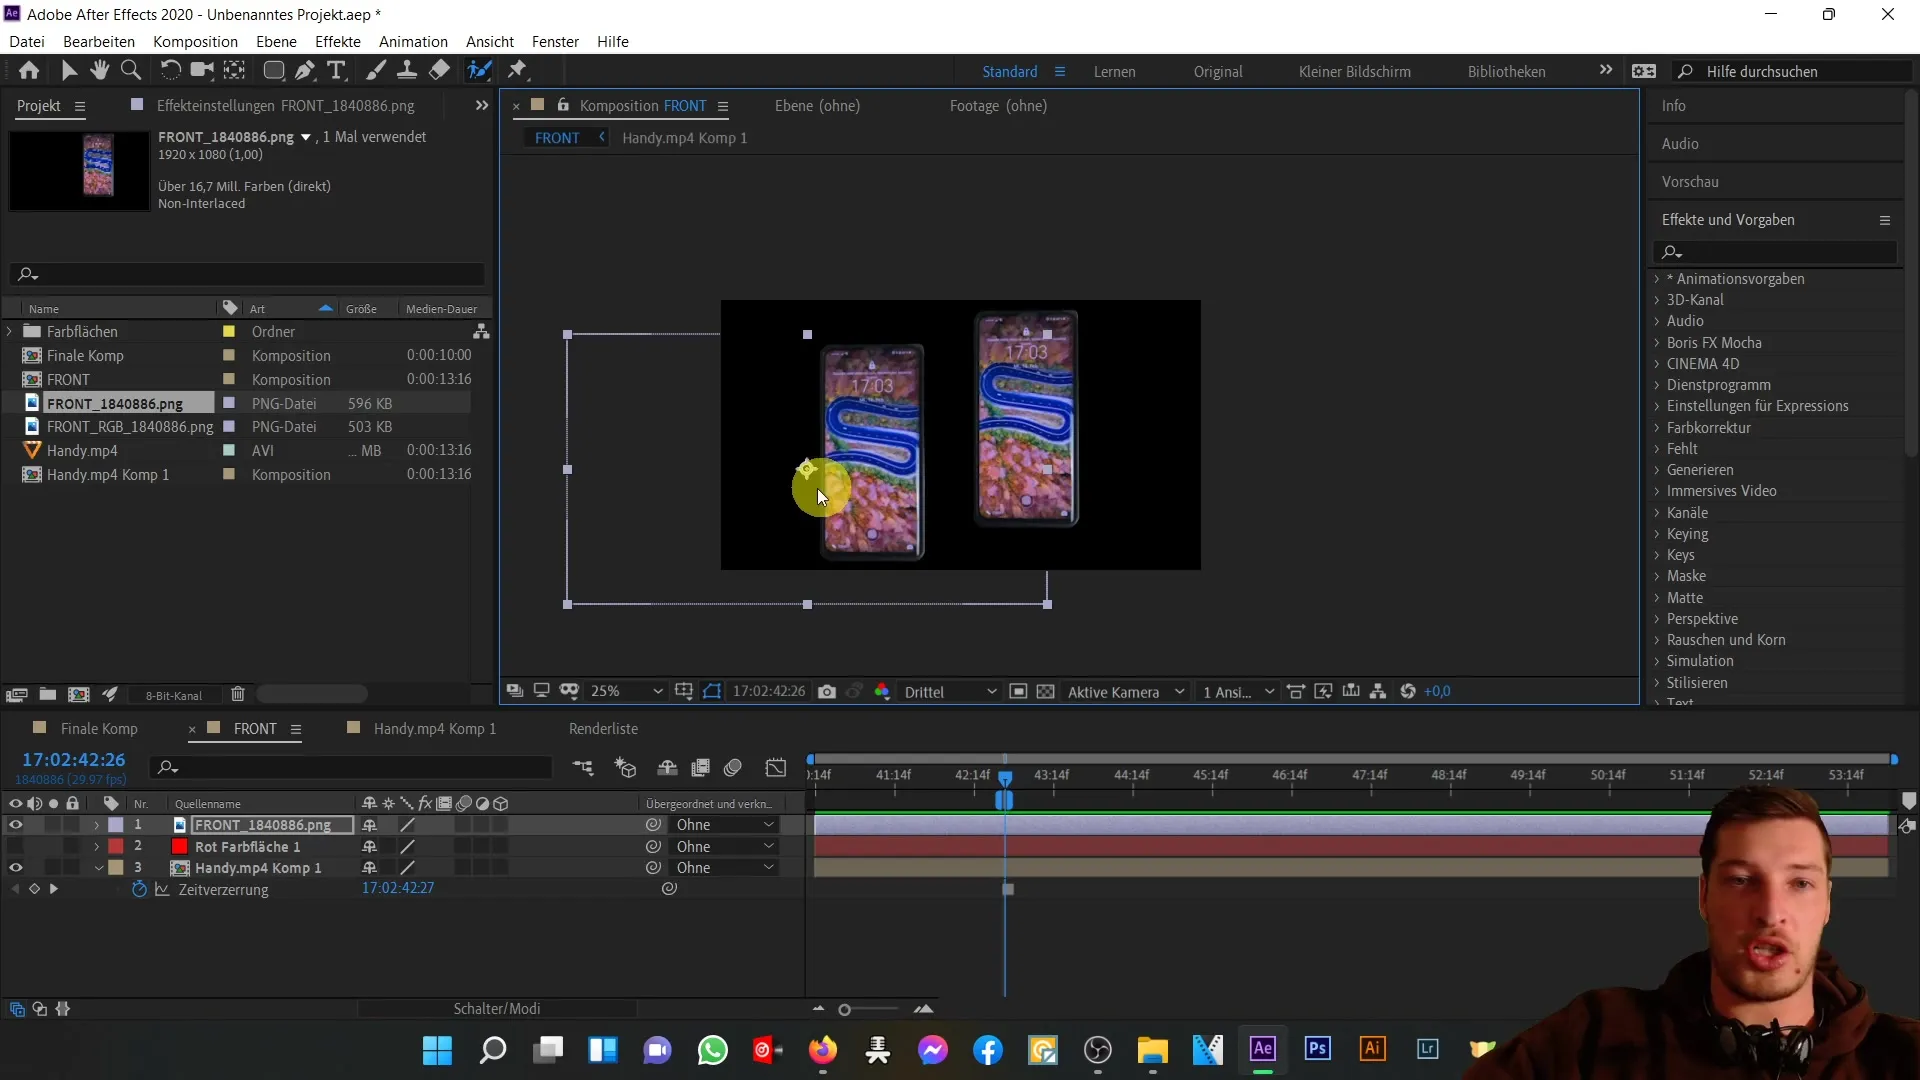Click the Graph Editor toggle icon
The width and height of the screenshot is (1920, 1080).
pos(777,767)
